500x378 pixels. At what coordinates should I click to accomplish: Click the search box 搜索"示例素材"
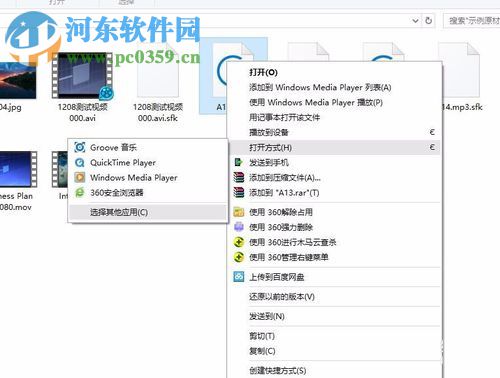coord(472,21)
